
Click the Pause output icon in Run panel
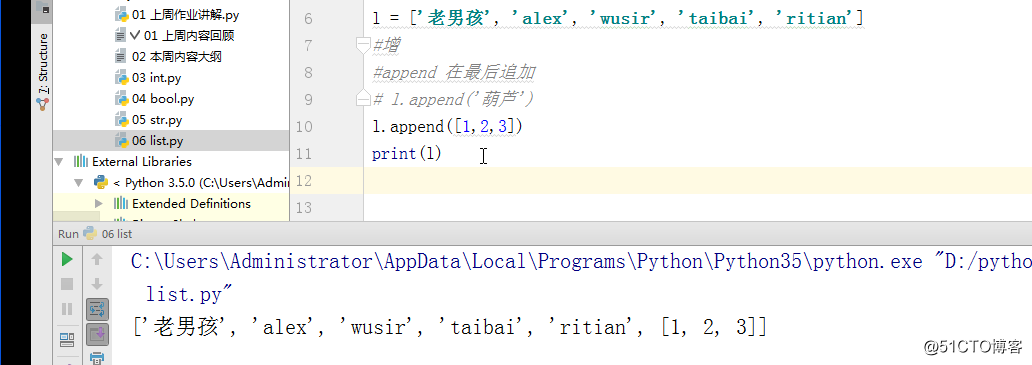pos(66,308)
